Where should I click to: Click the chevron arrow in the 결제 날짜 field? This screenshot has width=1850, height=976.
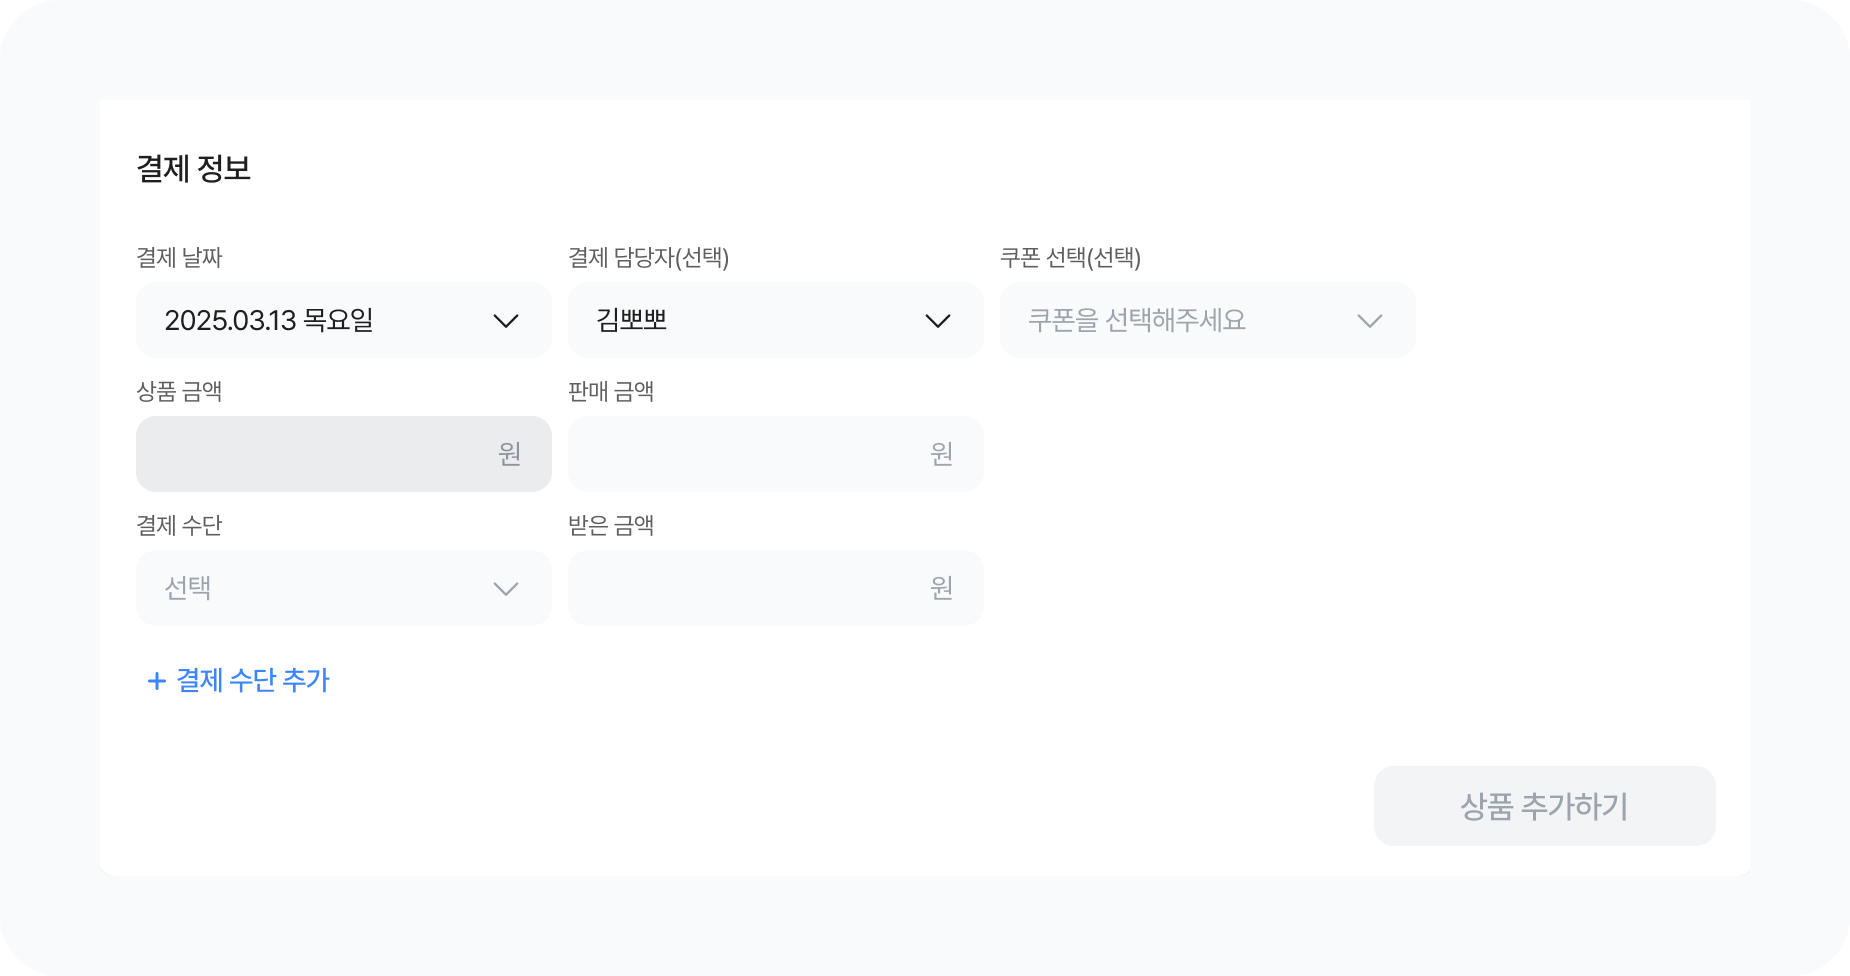coord(506,321)
